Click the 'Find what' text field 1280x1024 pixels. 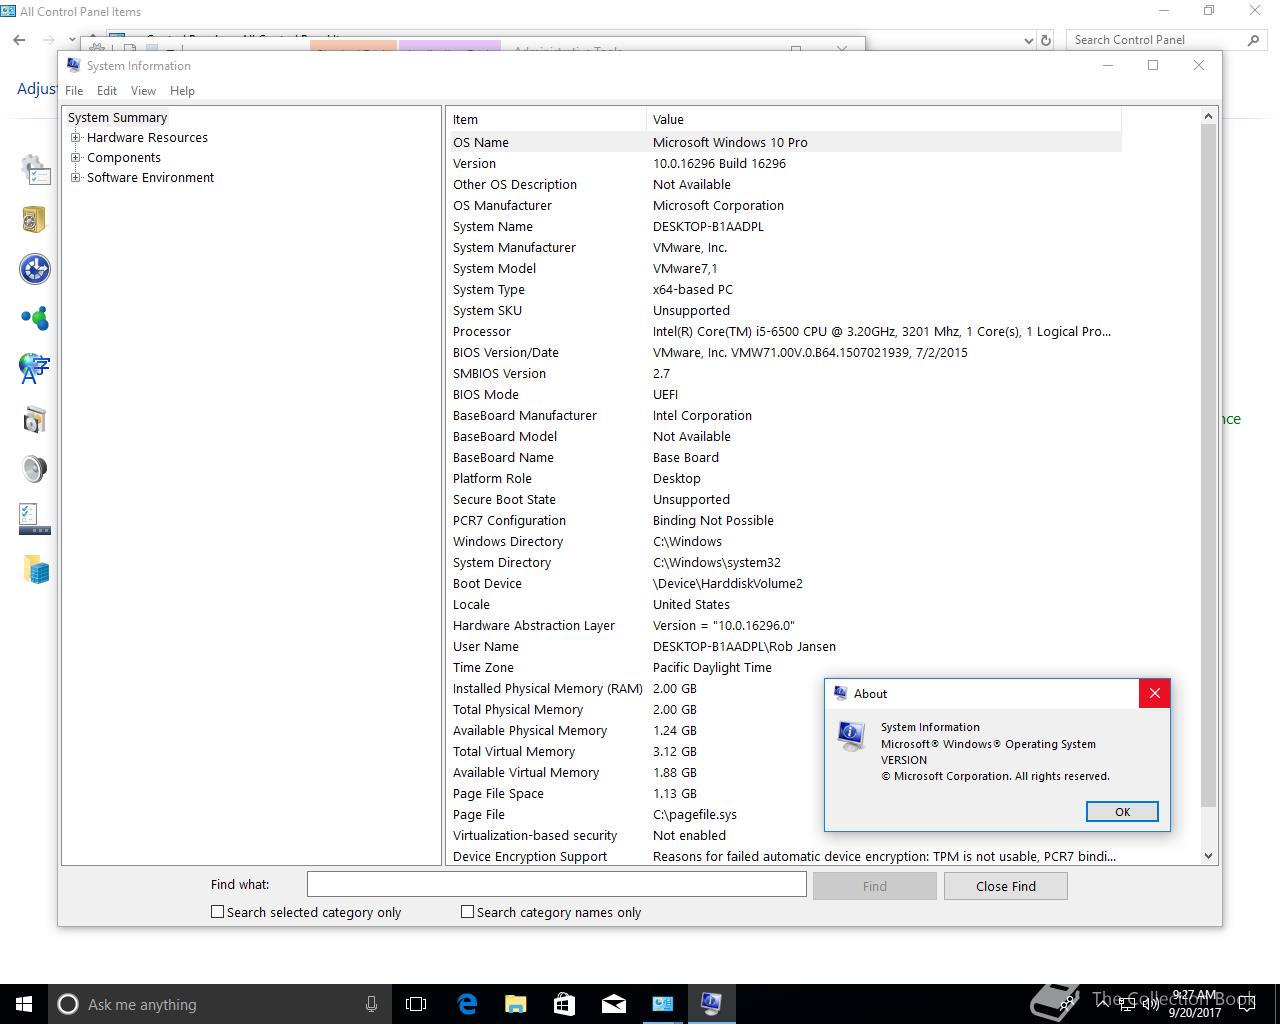pyautogui.click(x=556, y=885)
